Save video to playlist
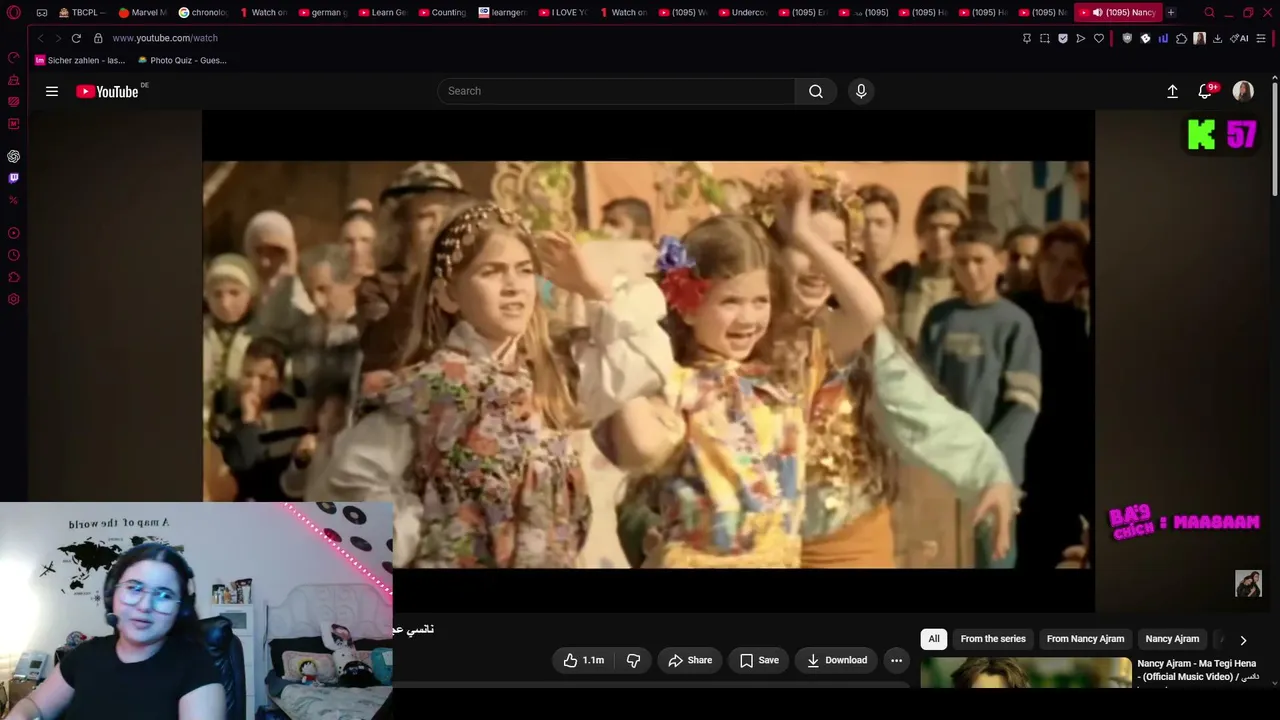 [x=759, y=660]
